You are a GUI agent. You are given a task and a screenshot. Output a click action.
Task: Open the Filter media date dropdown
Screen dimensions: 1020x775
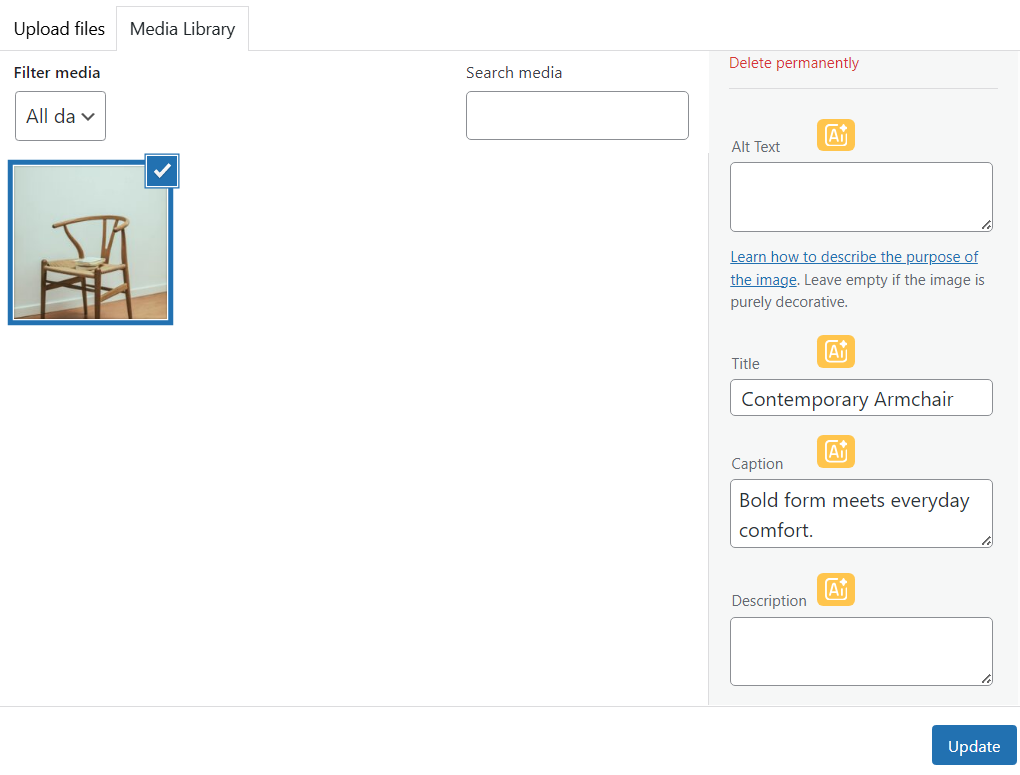(x=60, y=116)
